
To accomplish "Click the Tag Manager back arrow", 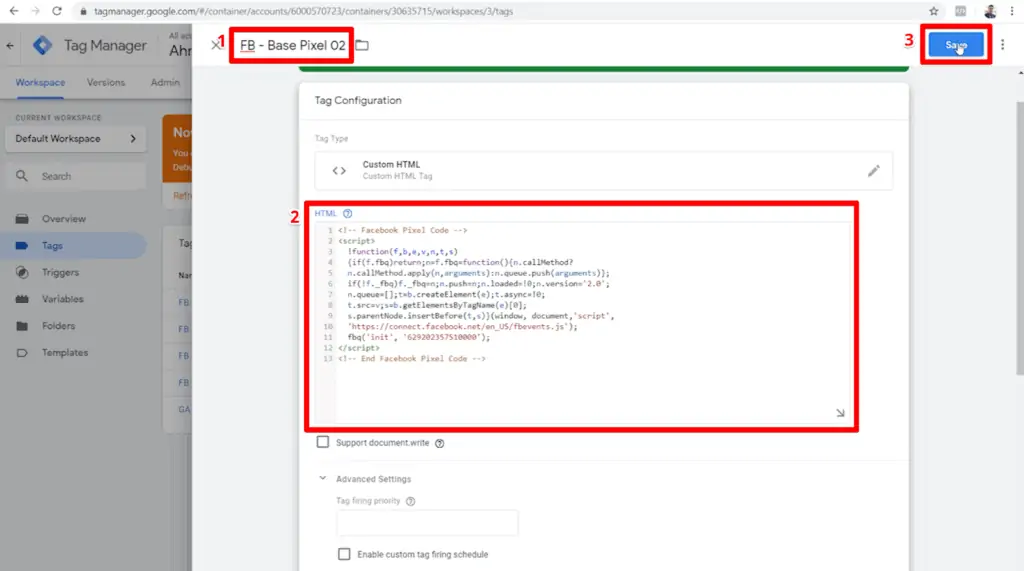I will tap(10, 46).
